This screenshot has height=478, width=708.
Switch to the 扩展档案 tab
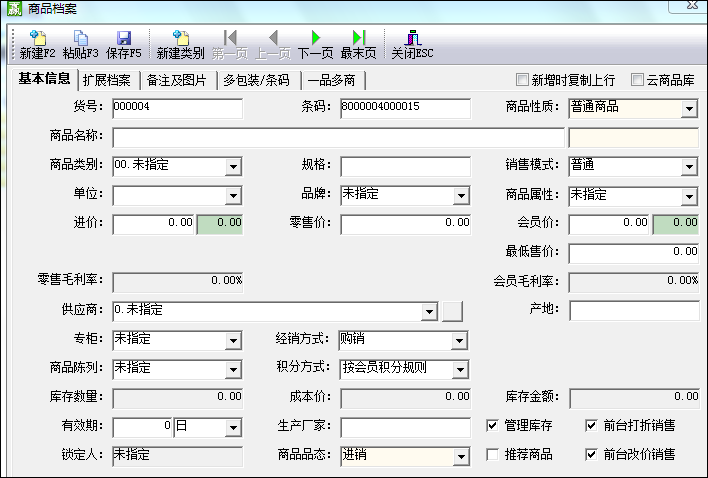(107, 80)
